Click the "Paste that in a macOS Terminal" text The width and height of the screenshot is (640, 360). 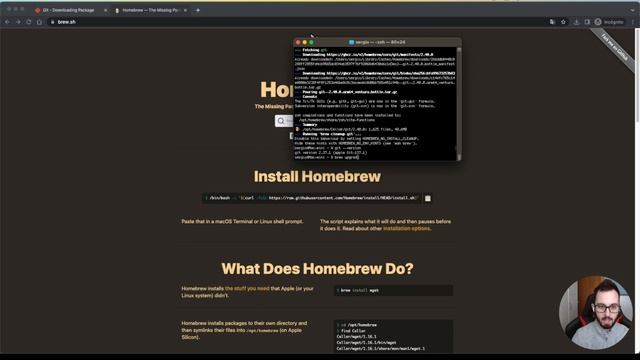[x=242, y=222]
